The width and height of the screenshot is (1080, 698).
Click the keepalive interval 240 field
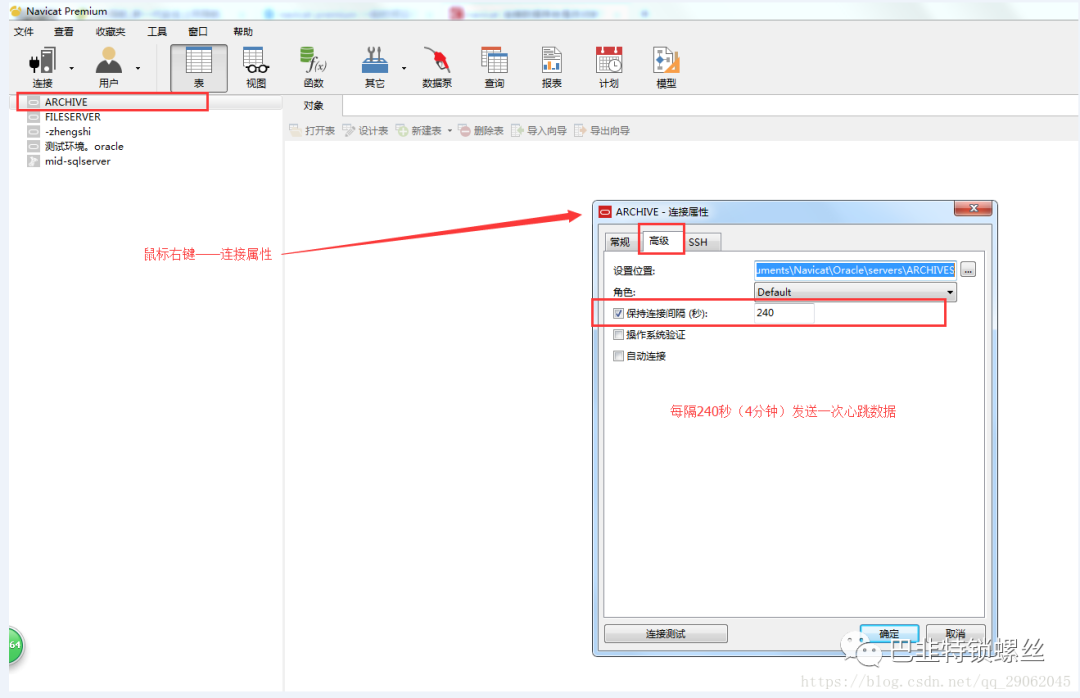[784, 313]
